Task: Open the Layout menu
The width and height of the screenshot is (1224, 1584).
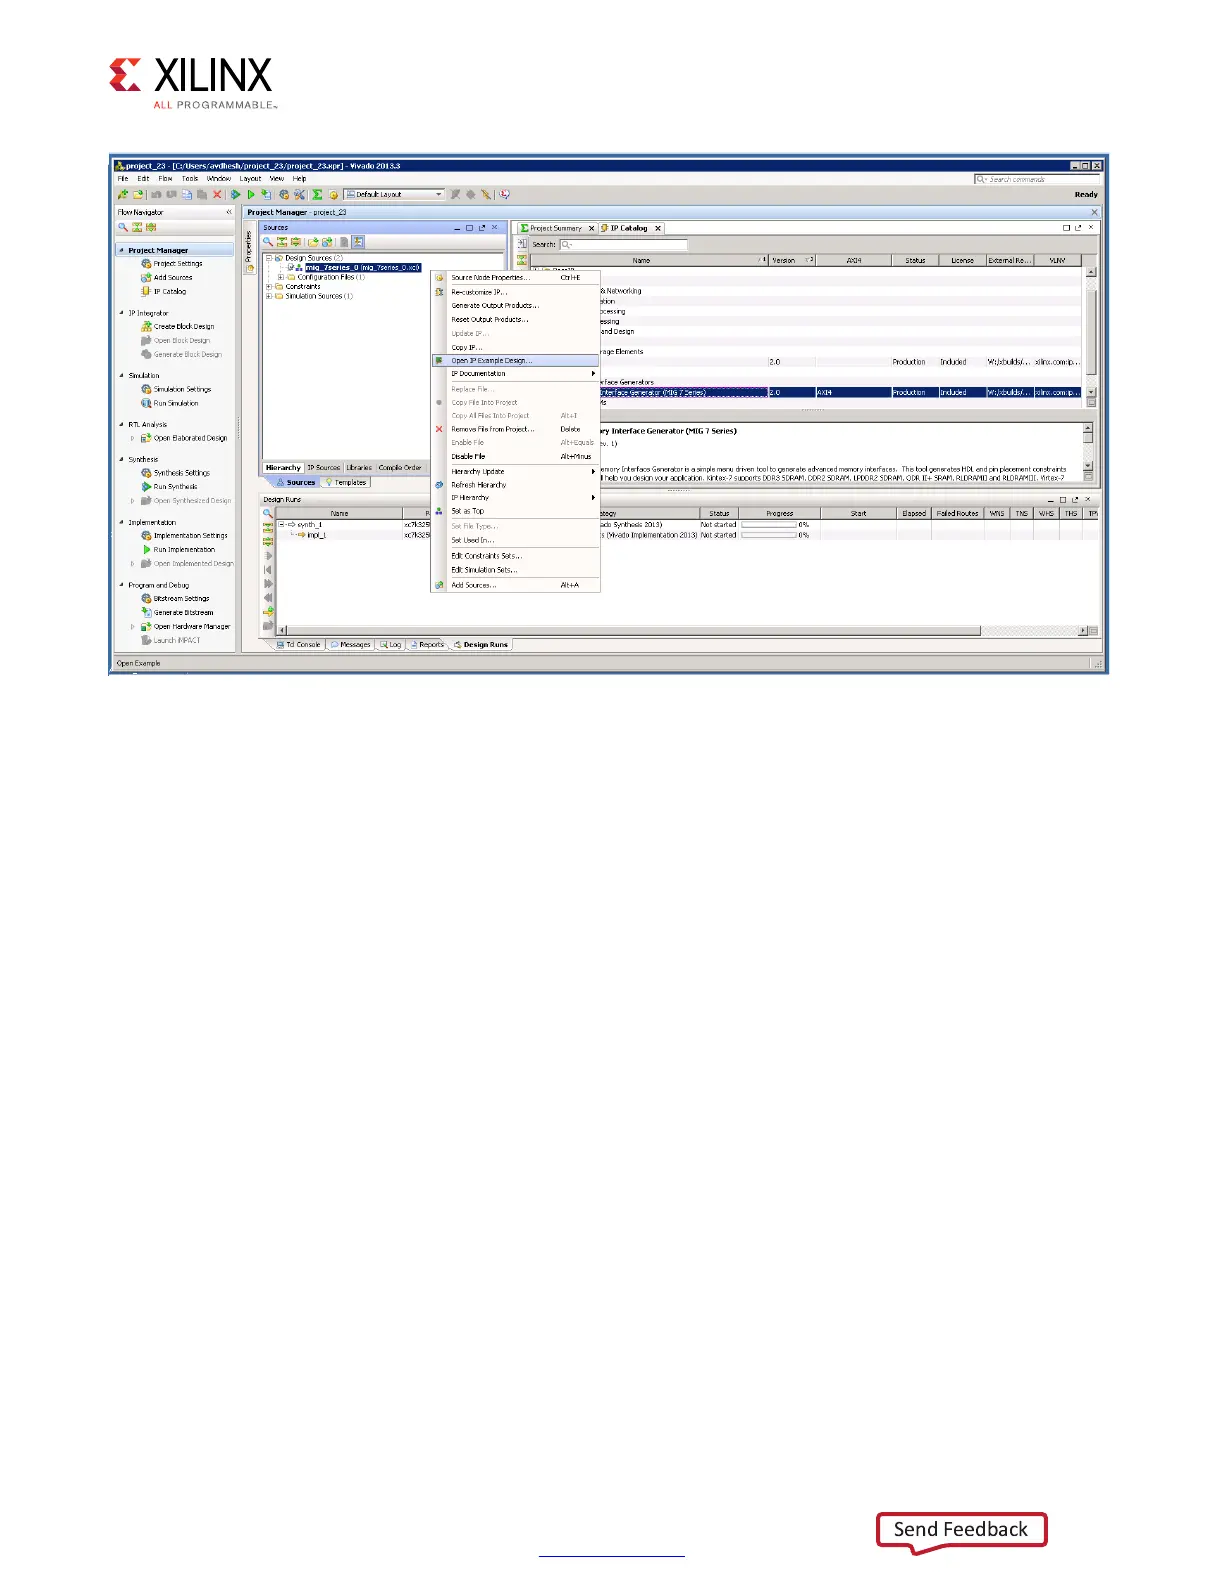Action: pos(250,179)
